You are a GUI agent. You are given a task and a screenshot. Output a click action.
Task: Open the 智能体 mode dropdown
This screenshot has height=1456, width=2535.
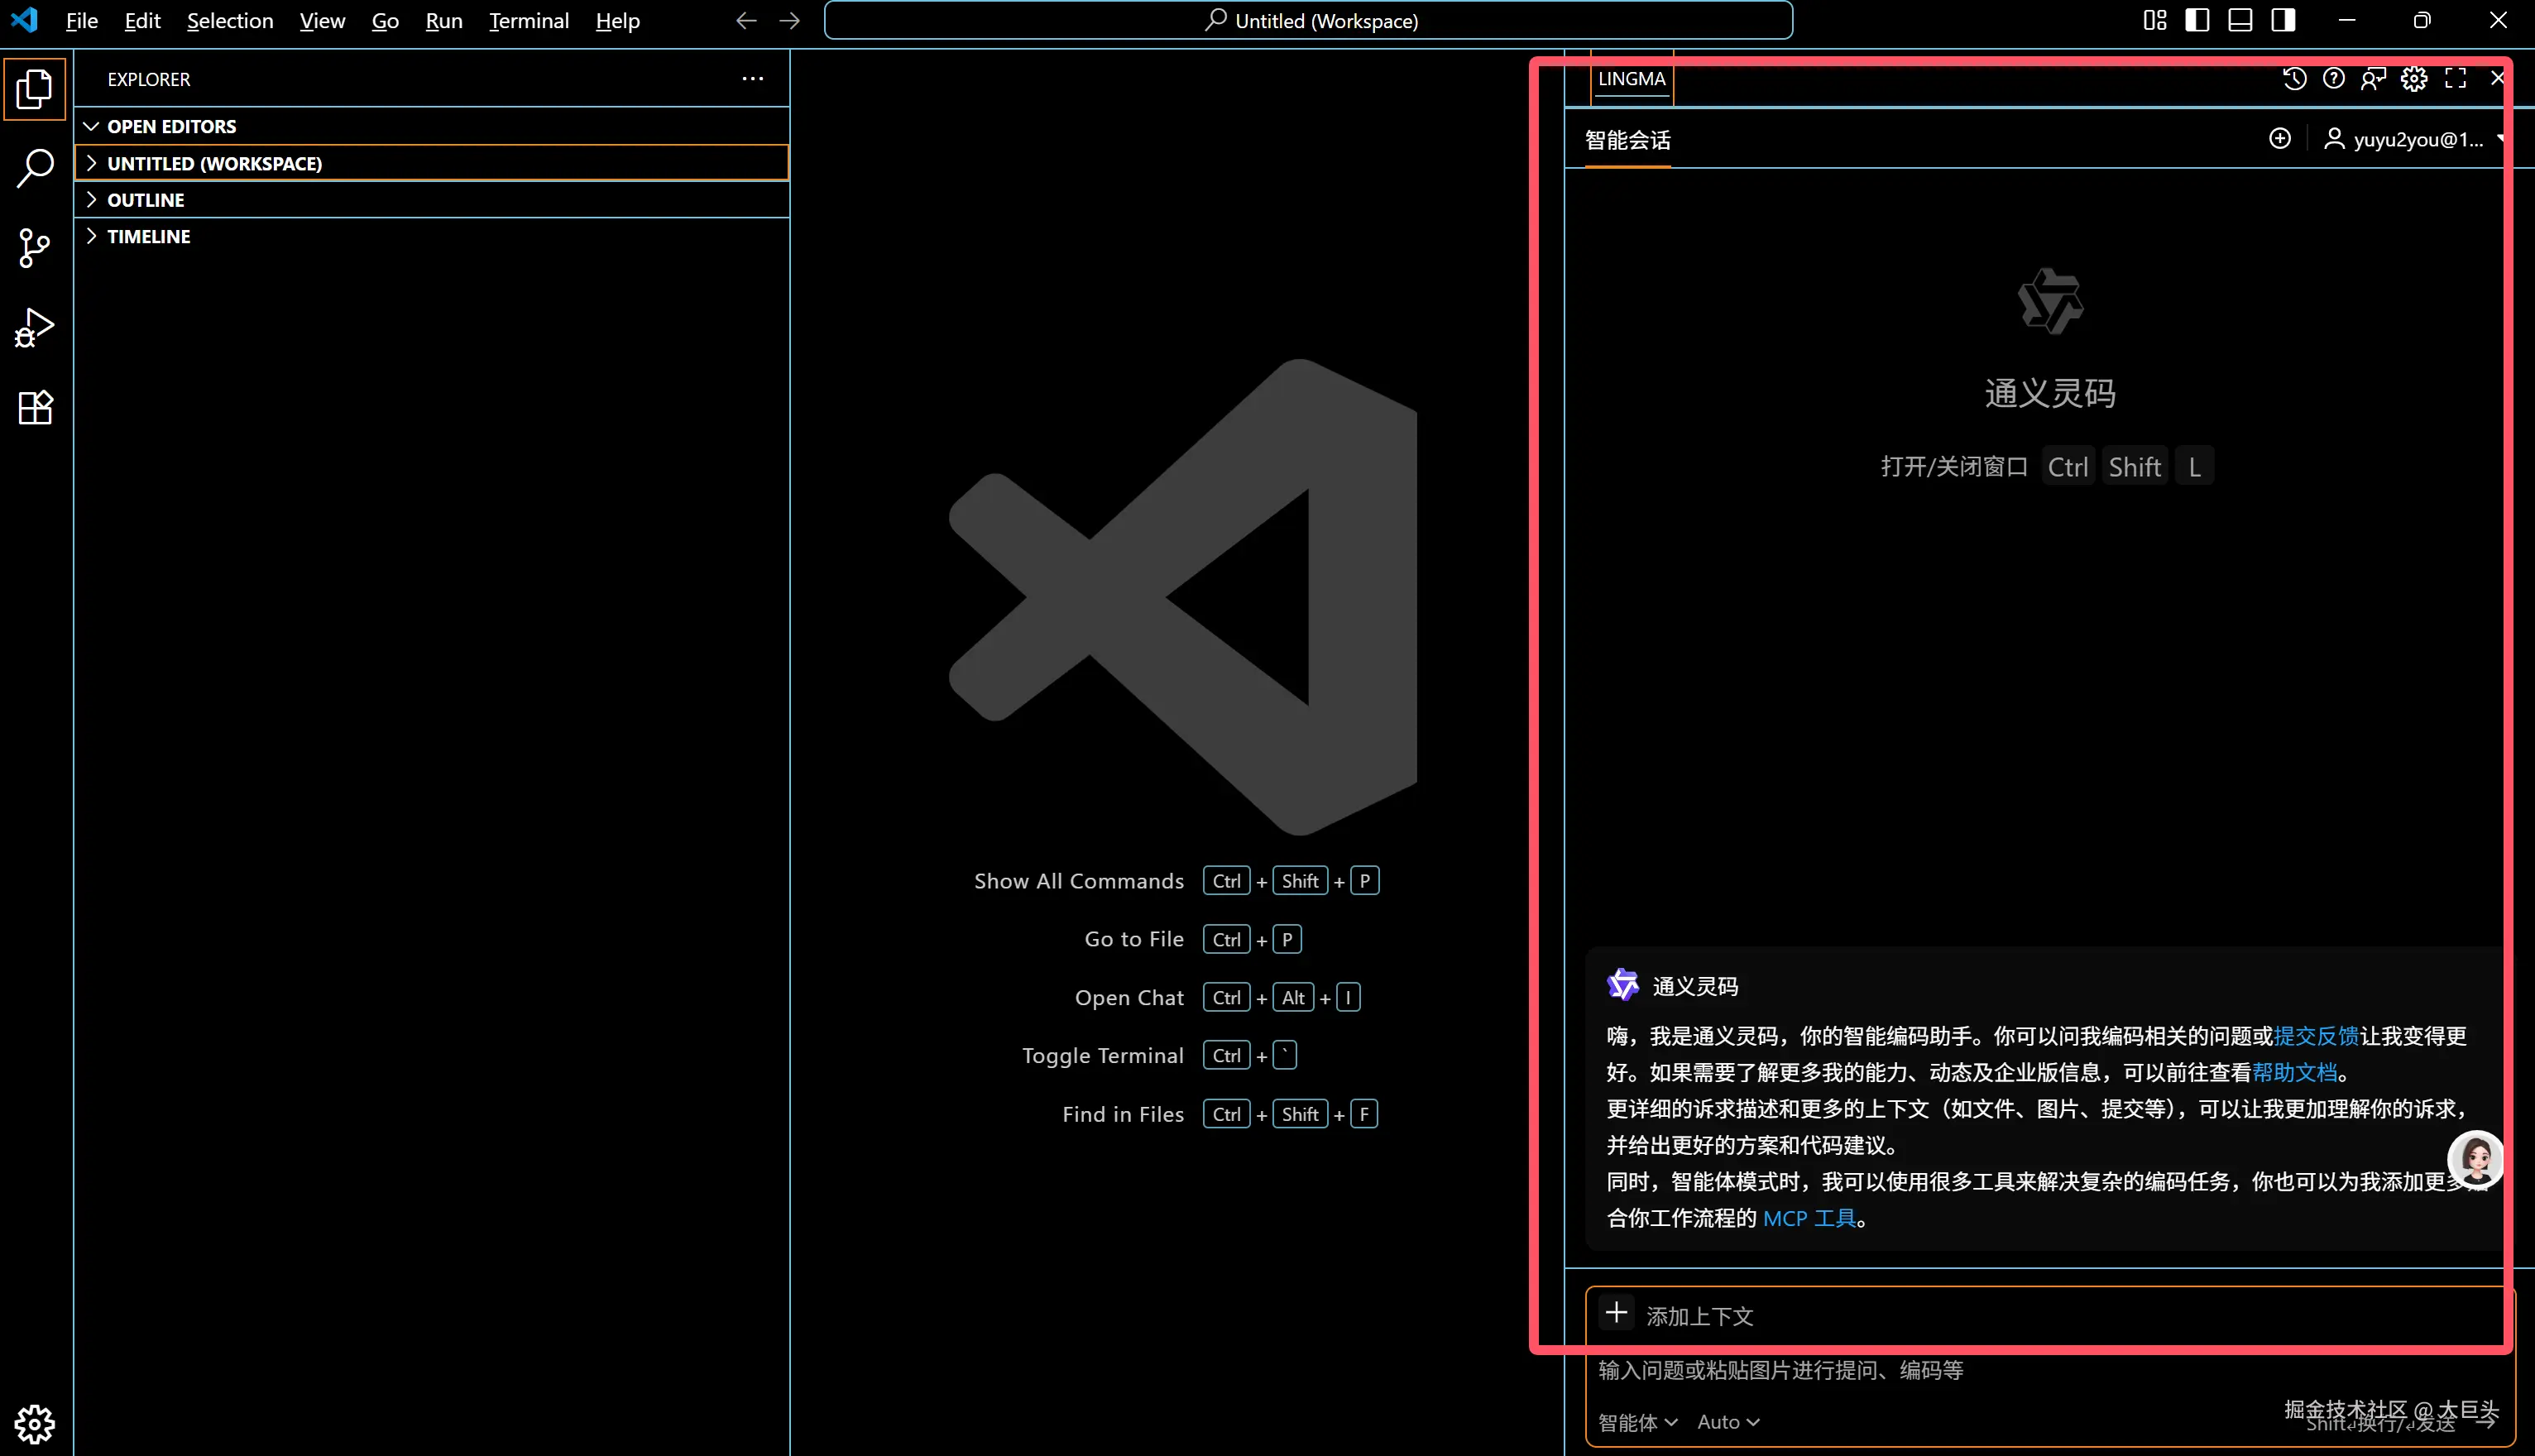[x=1637, y=1422]
